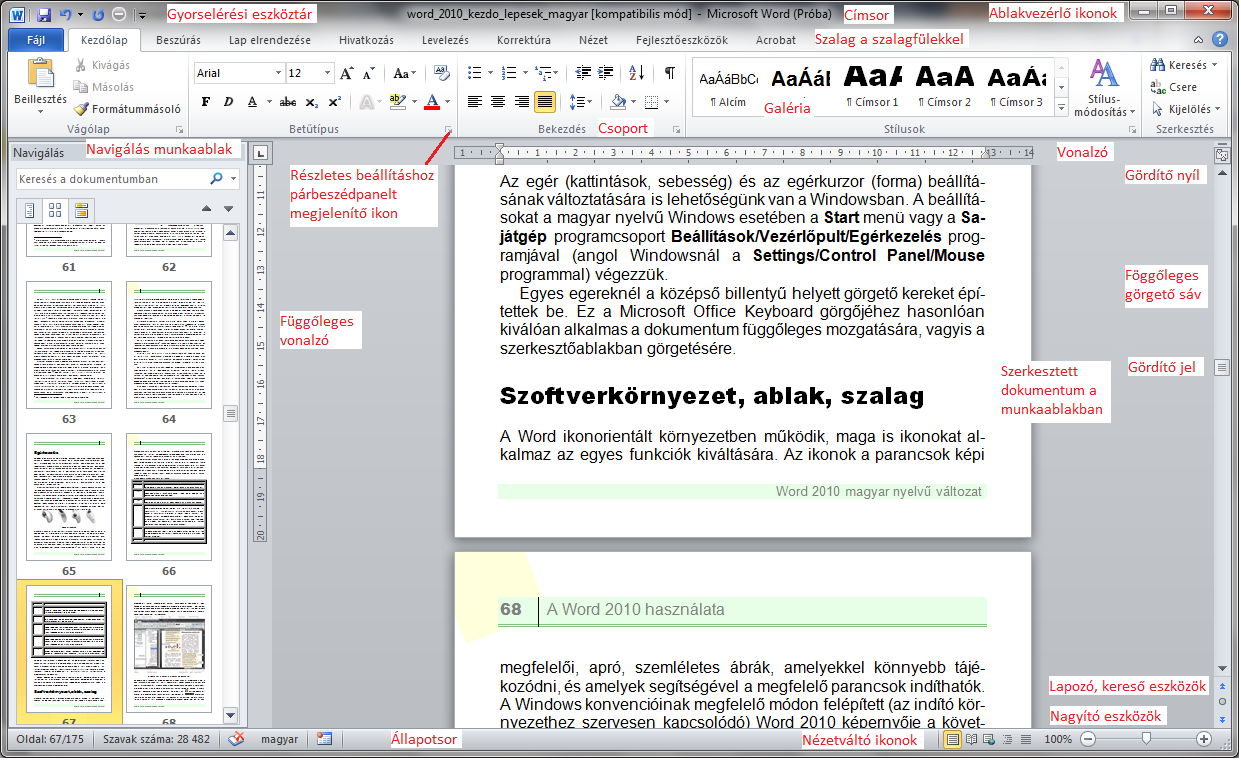Click the magyar language indicator
The height and width of the screenshot is (760, 1241).
pos(279,739)
